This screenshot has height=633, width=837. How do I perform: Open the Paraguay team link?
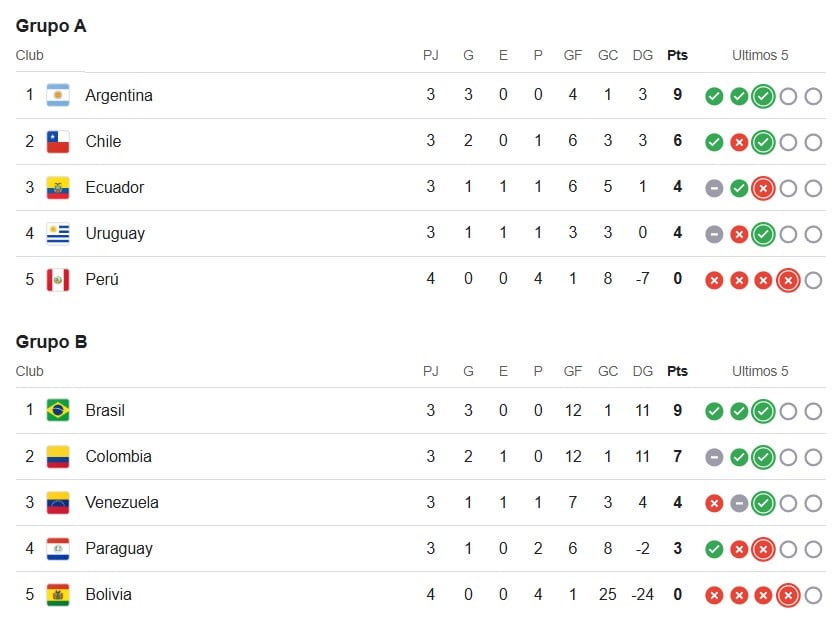119,549
